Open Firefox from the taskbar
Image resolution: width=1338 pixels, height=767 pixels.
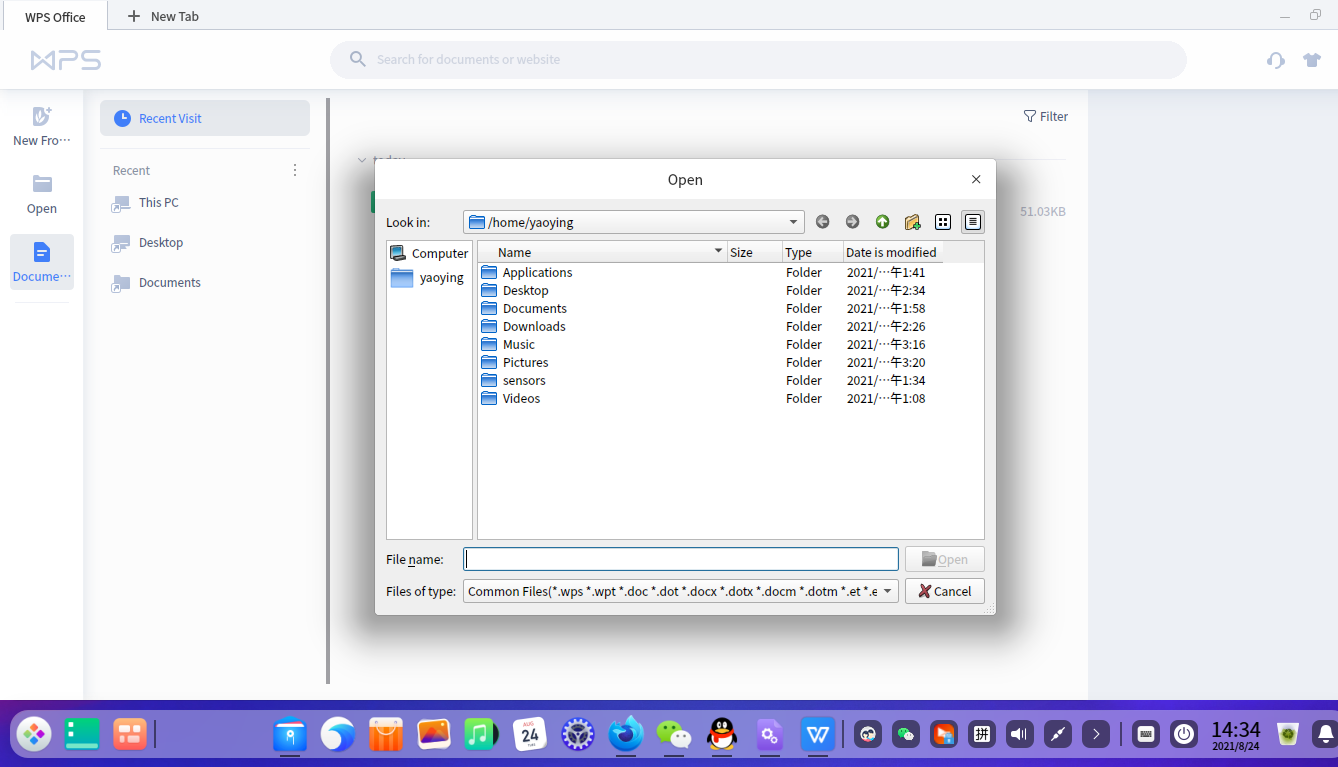tap(626, 735)
